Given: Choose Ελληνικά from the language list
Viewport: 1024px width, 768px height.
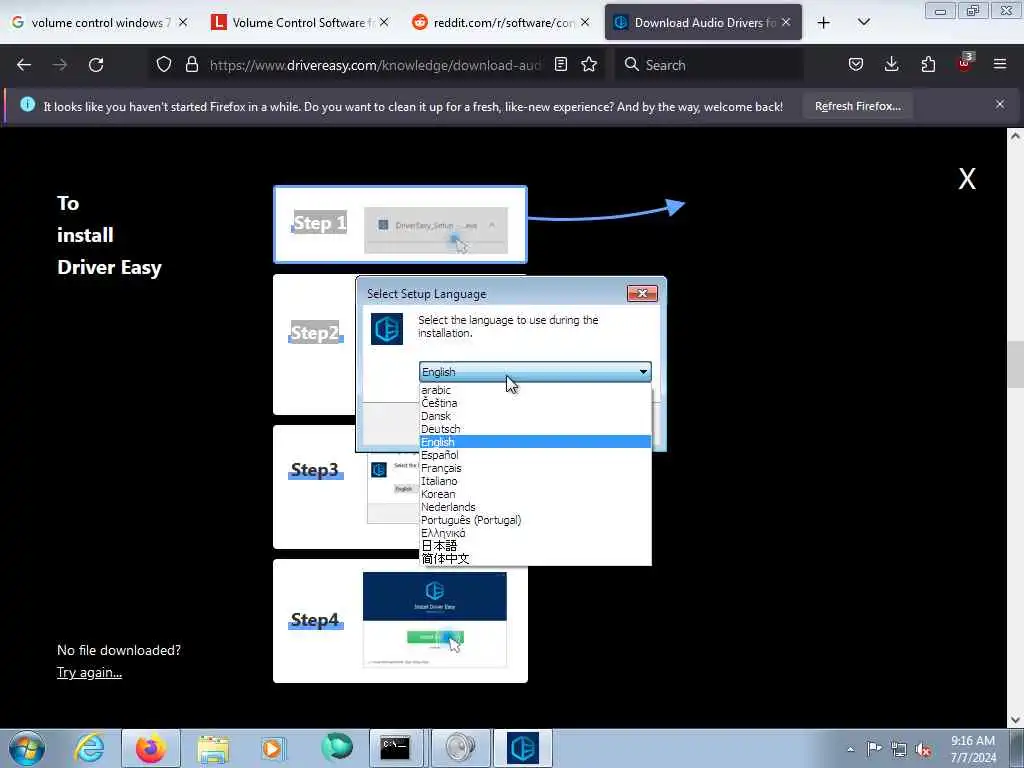Looking at the screenshot, I should [x=535, y=534].
